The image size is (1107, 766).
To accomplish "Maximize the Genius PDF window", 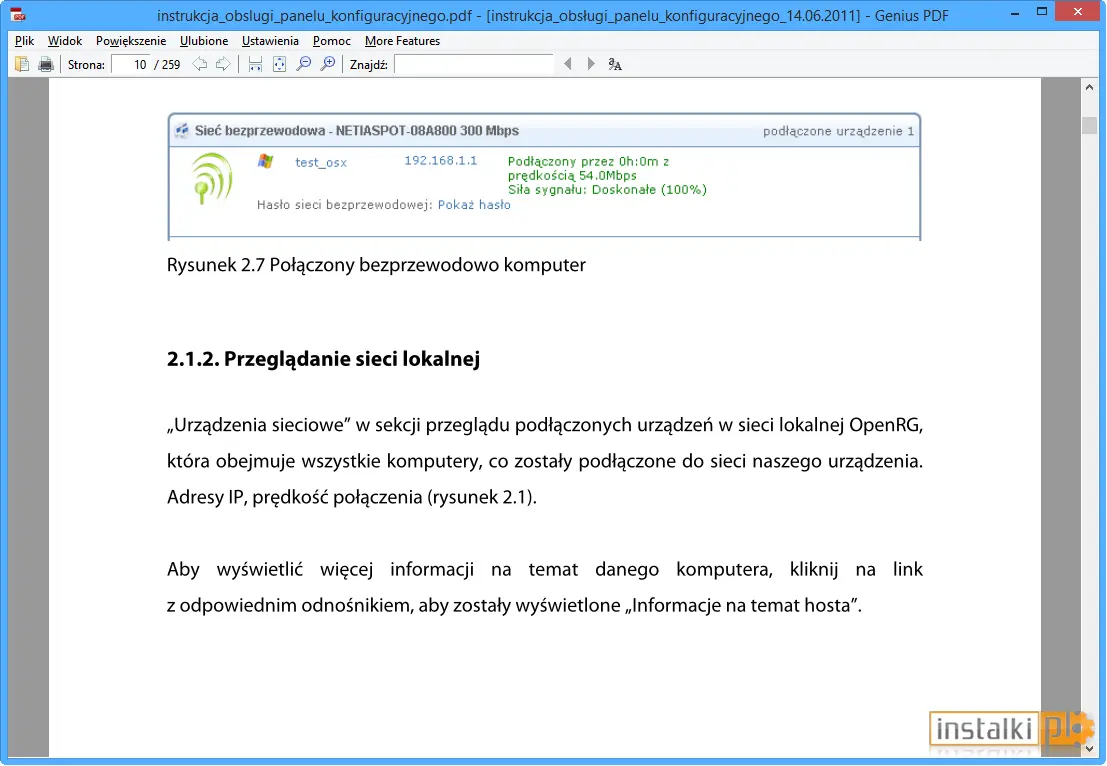I will tap(1042, 11).
